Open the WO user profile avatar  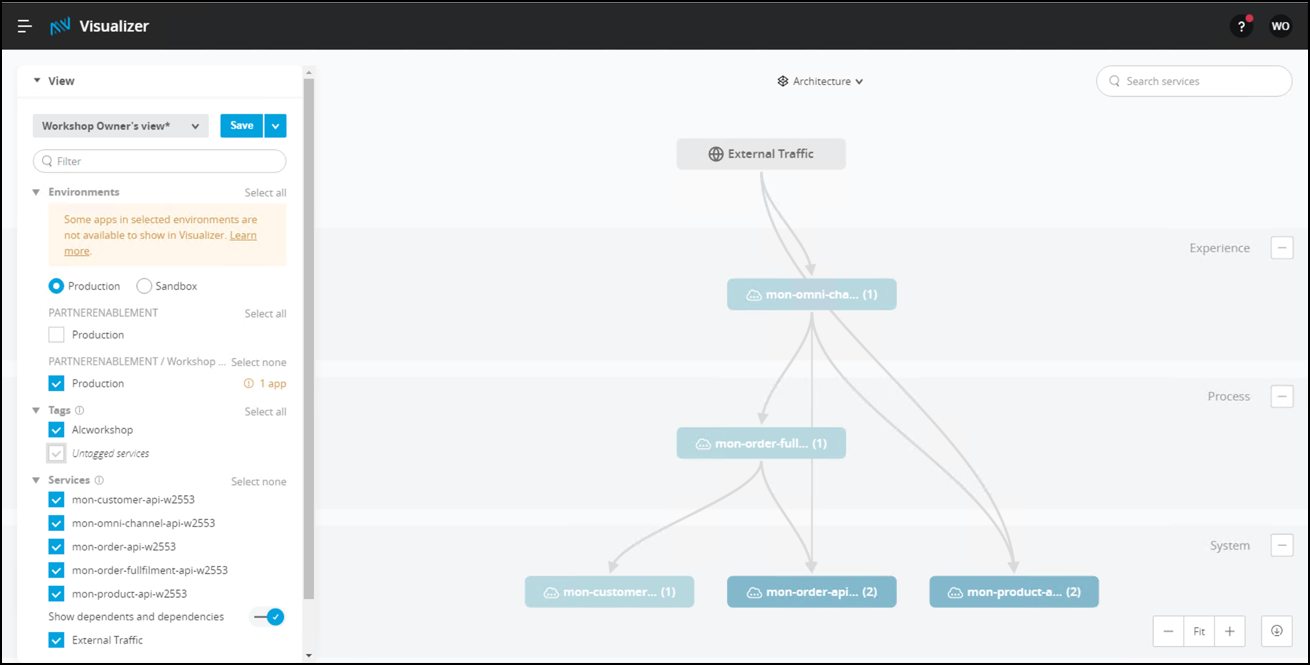(x=1280, y=27)
